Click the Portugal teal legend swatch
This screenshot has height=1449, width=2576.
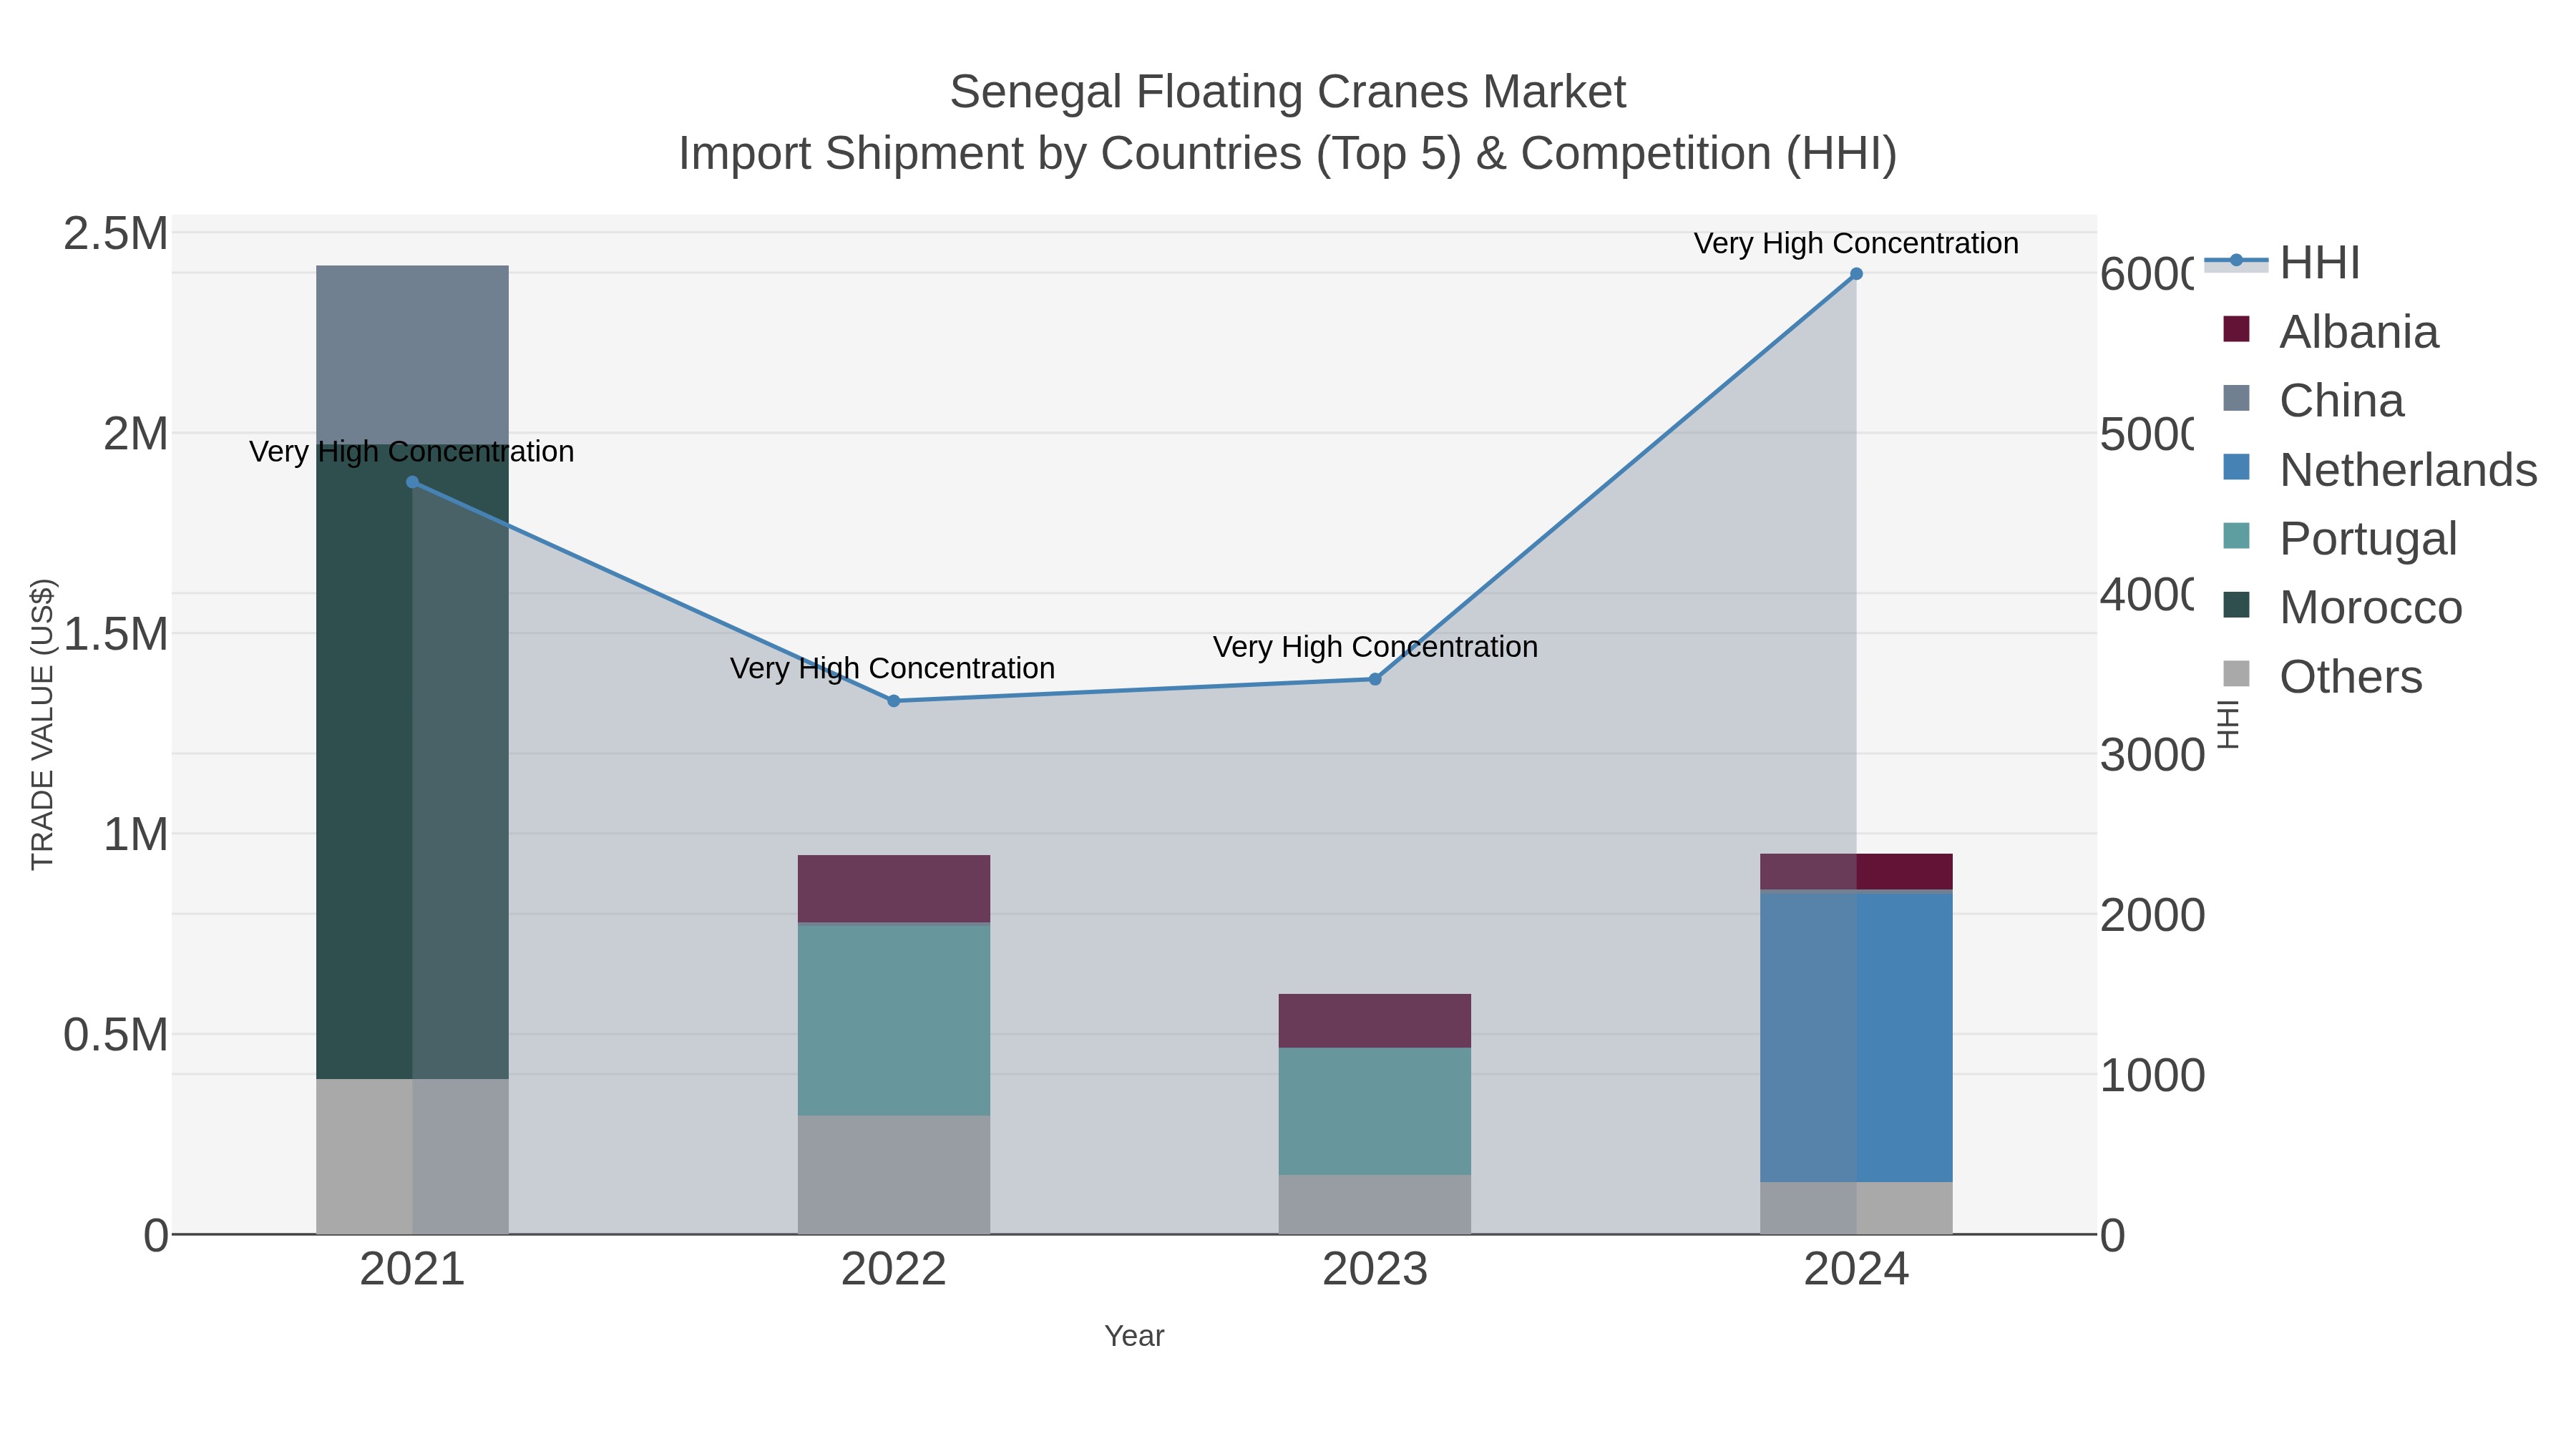pyautogui.click(x=2236, y=536)
